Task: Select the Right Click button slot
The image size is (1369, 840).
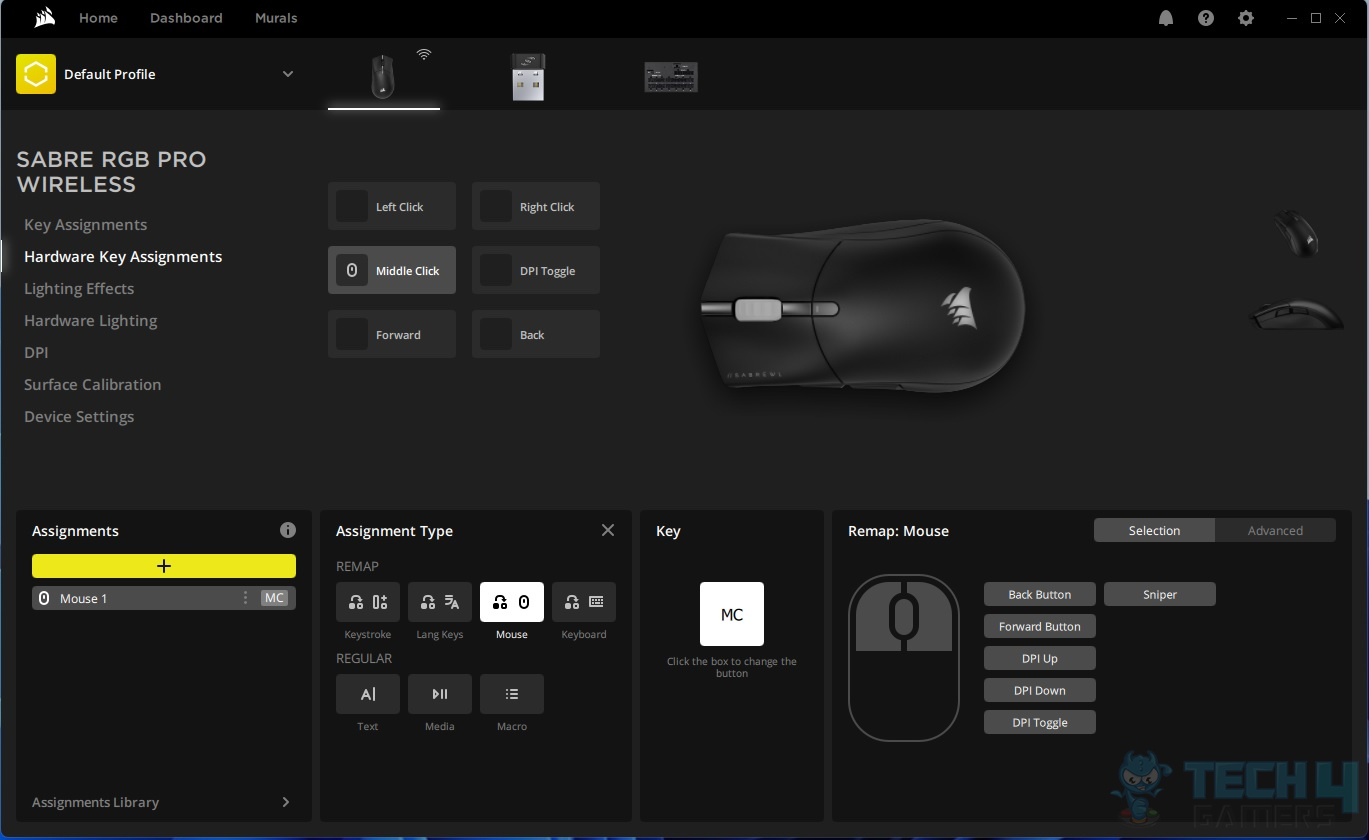Action: pos(536,206)
